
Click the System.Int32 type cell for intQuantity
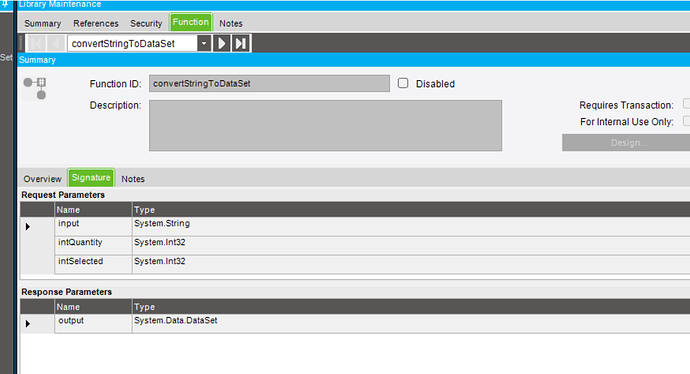click(x=411, y=246)
